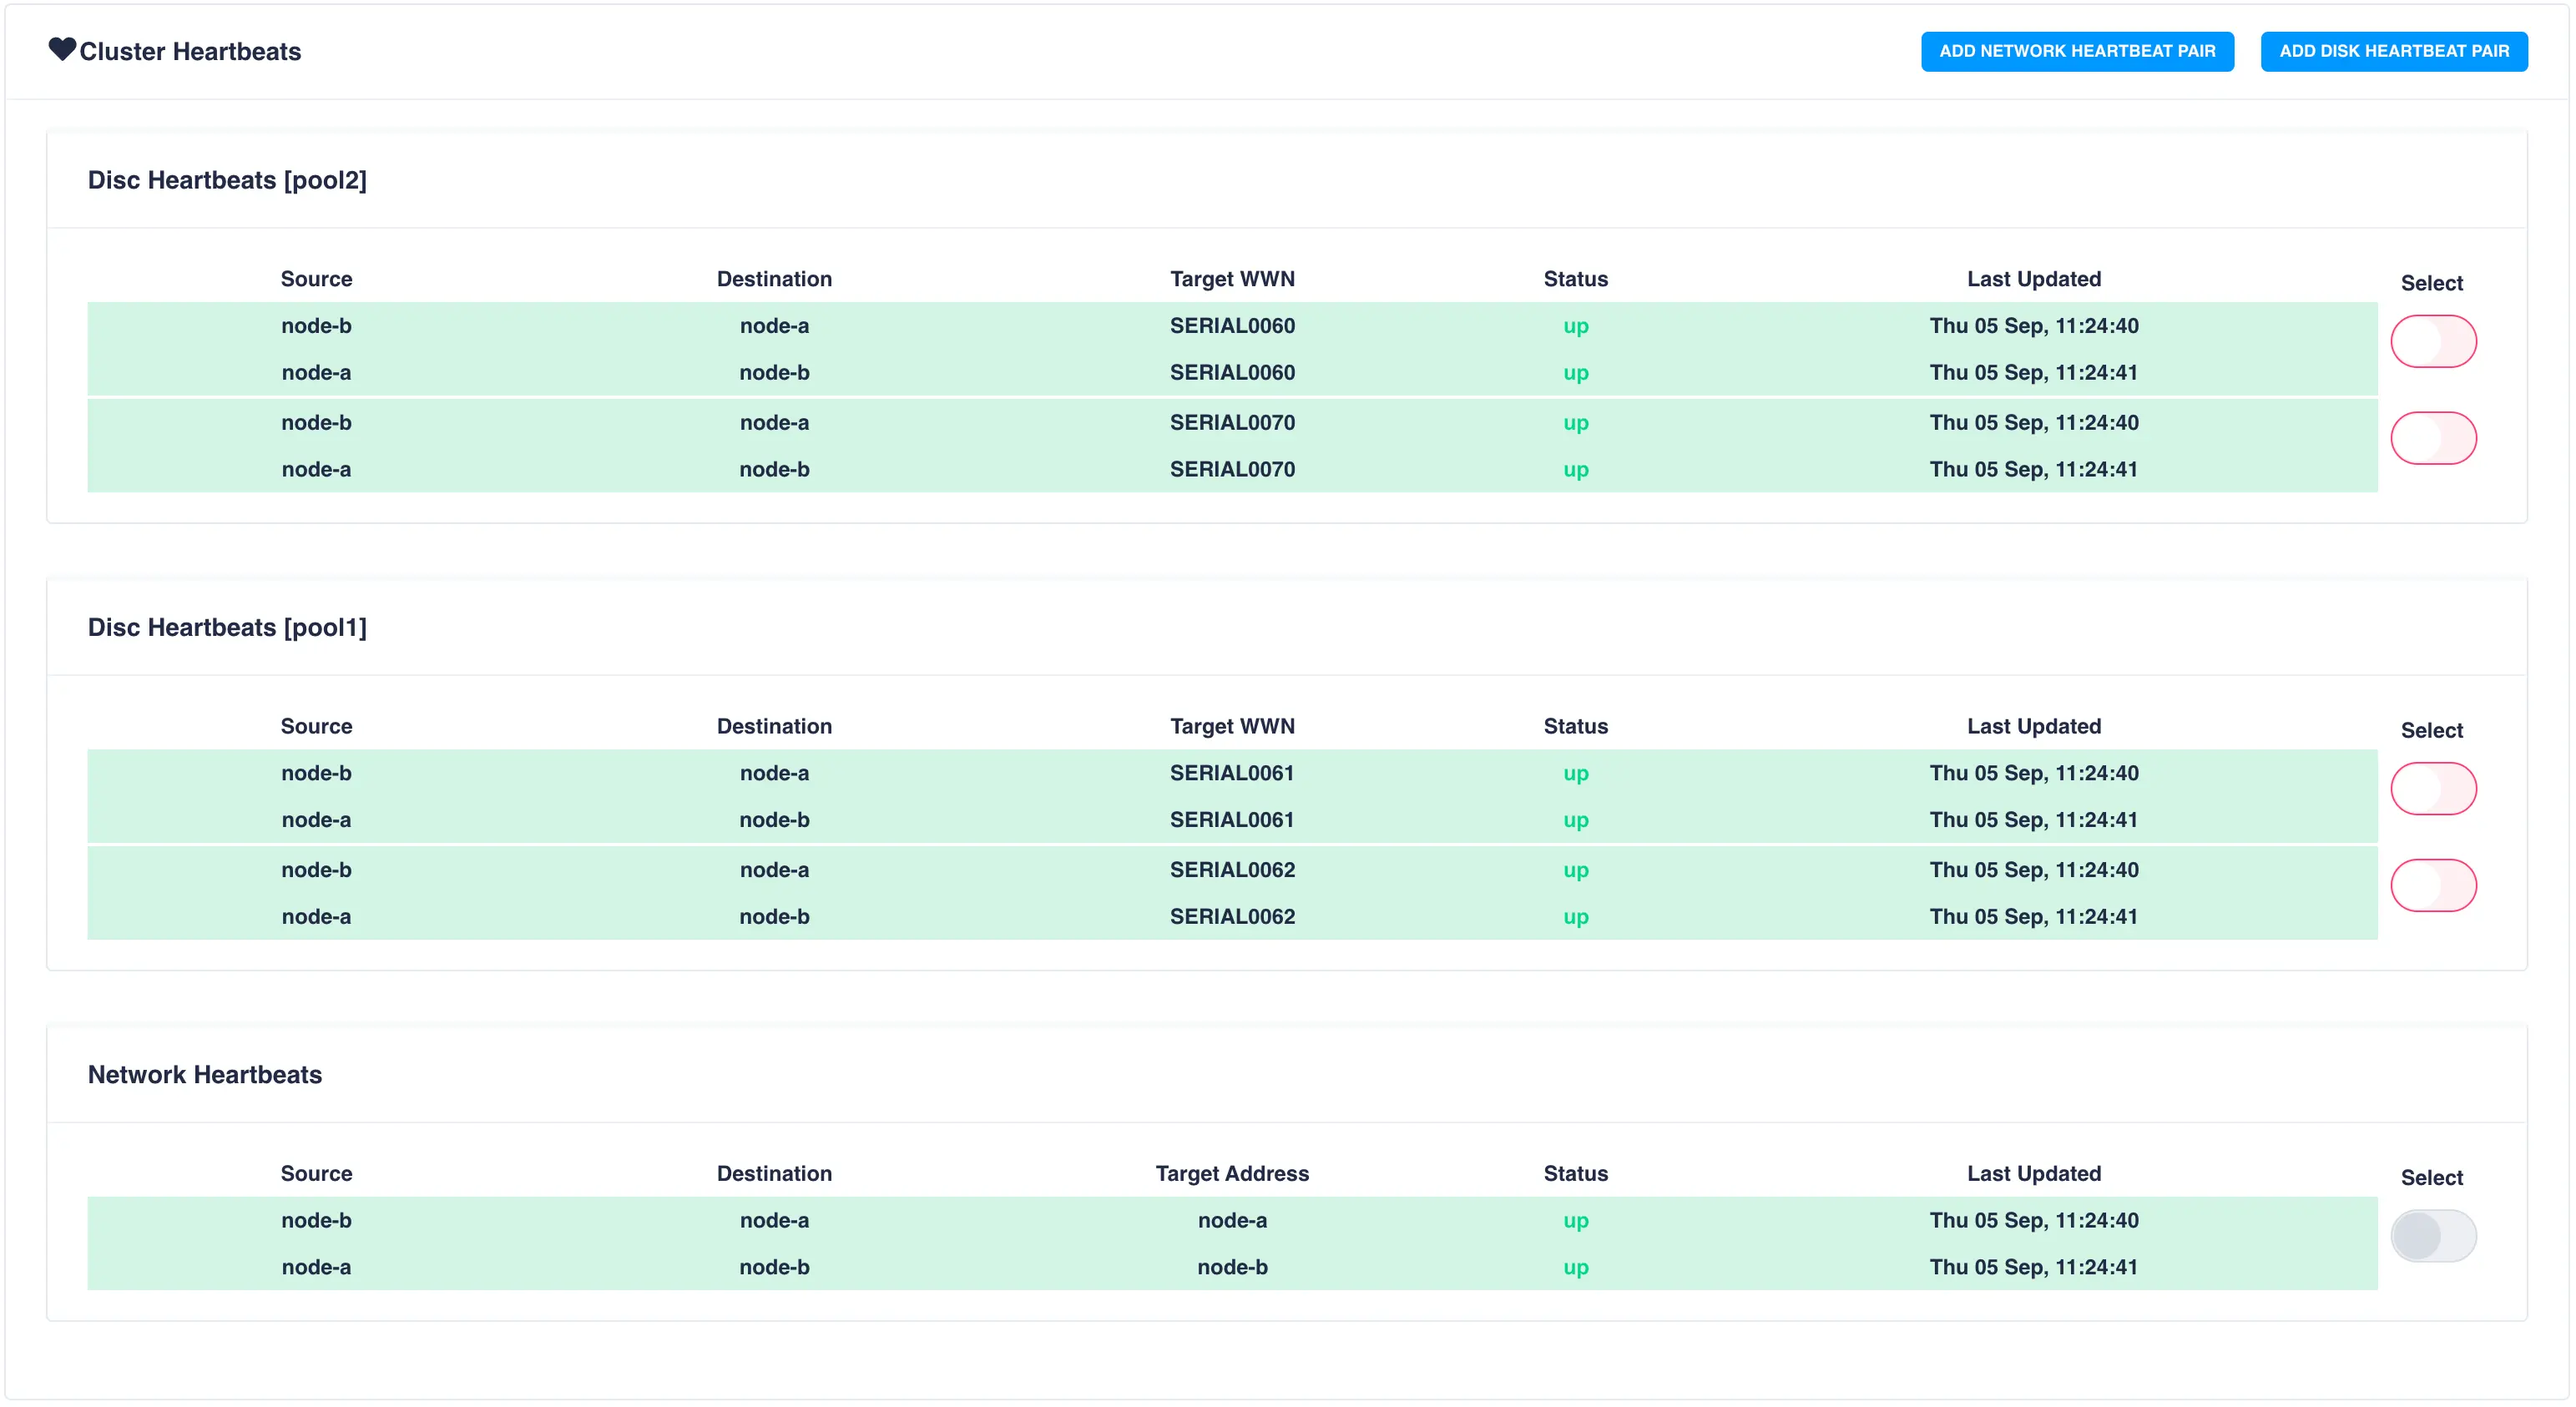Click 'up' status in second SERIAL0070 row
Screen dimensions: 2576x1407
[1575, 471]
